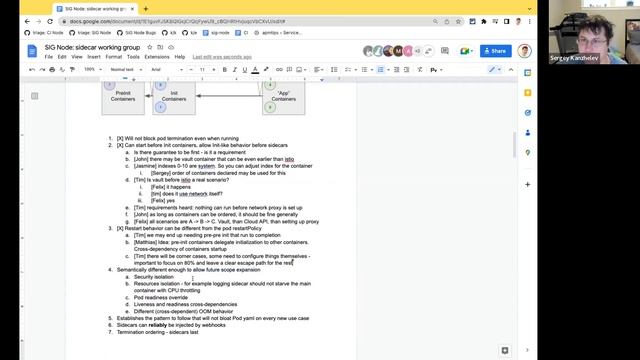This screenshot has height=360, width=640.
Task: Toggle italic formatting
Action: [235, 70]
